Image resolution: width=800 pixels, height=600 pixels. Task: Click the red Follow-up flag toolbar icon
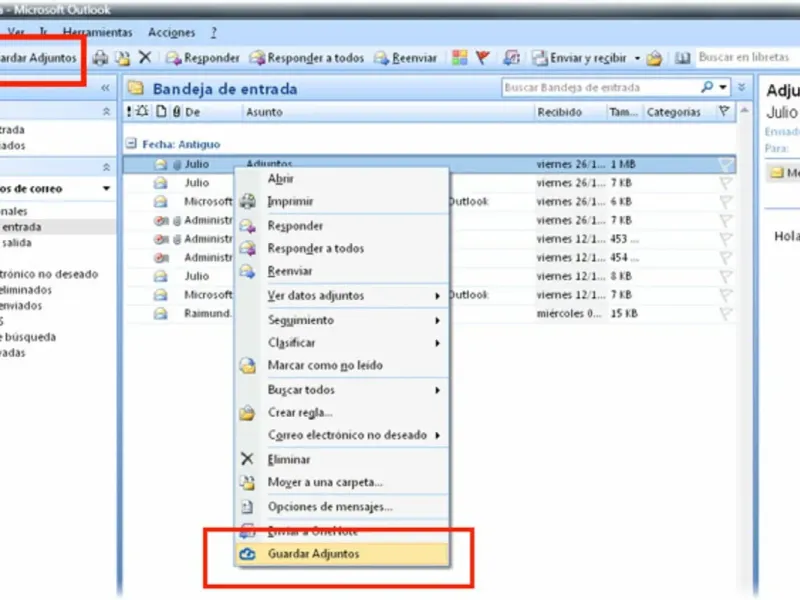pyautogui.click(x=483, y=58)
